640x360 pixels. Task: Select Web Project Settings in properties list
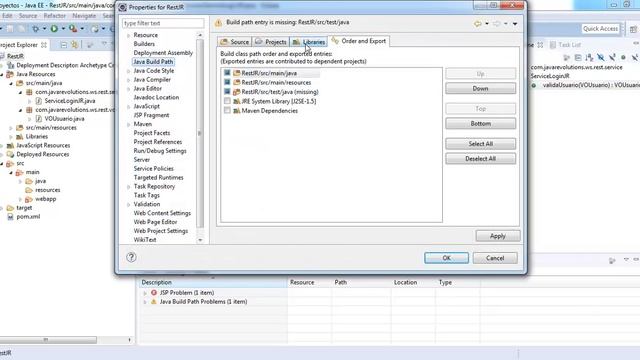click(160, 231)
